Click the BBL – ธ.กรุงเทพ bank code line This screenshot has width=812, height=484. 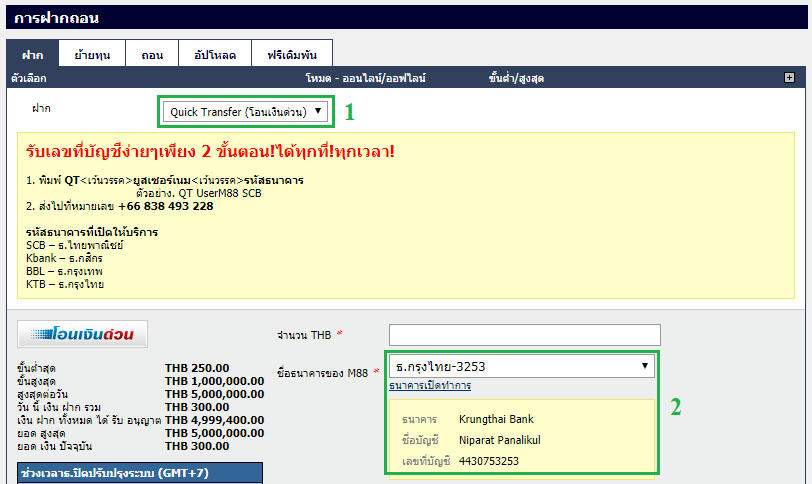[64, 271]
